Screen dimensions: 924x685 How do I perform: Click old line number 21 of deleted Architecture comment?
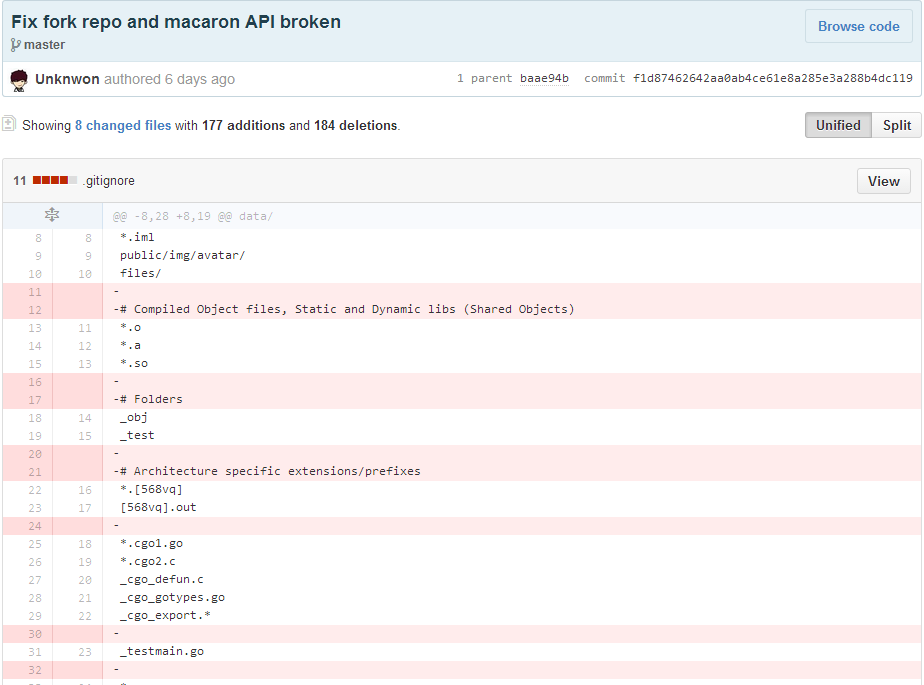click(35, 471)
